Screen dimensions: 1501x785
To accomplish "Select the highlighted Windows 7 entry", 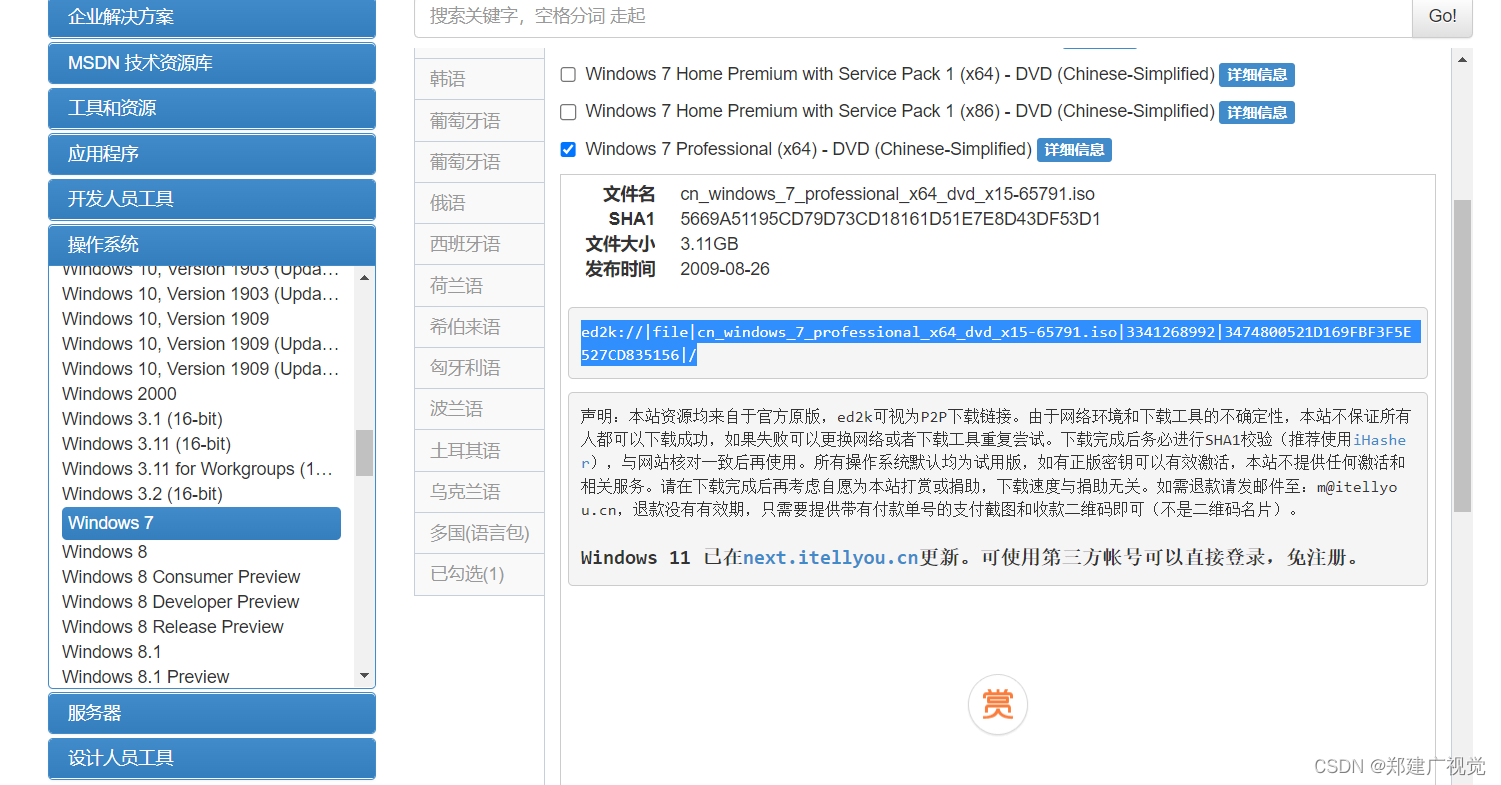I will coord(202,523).
